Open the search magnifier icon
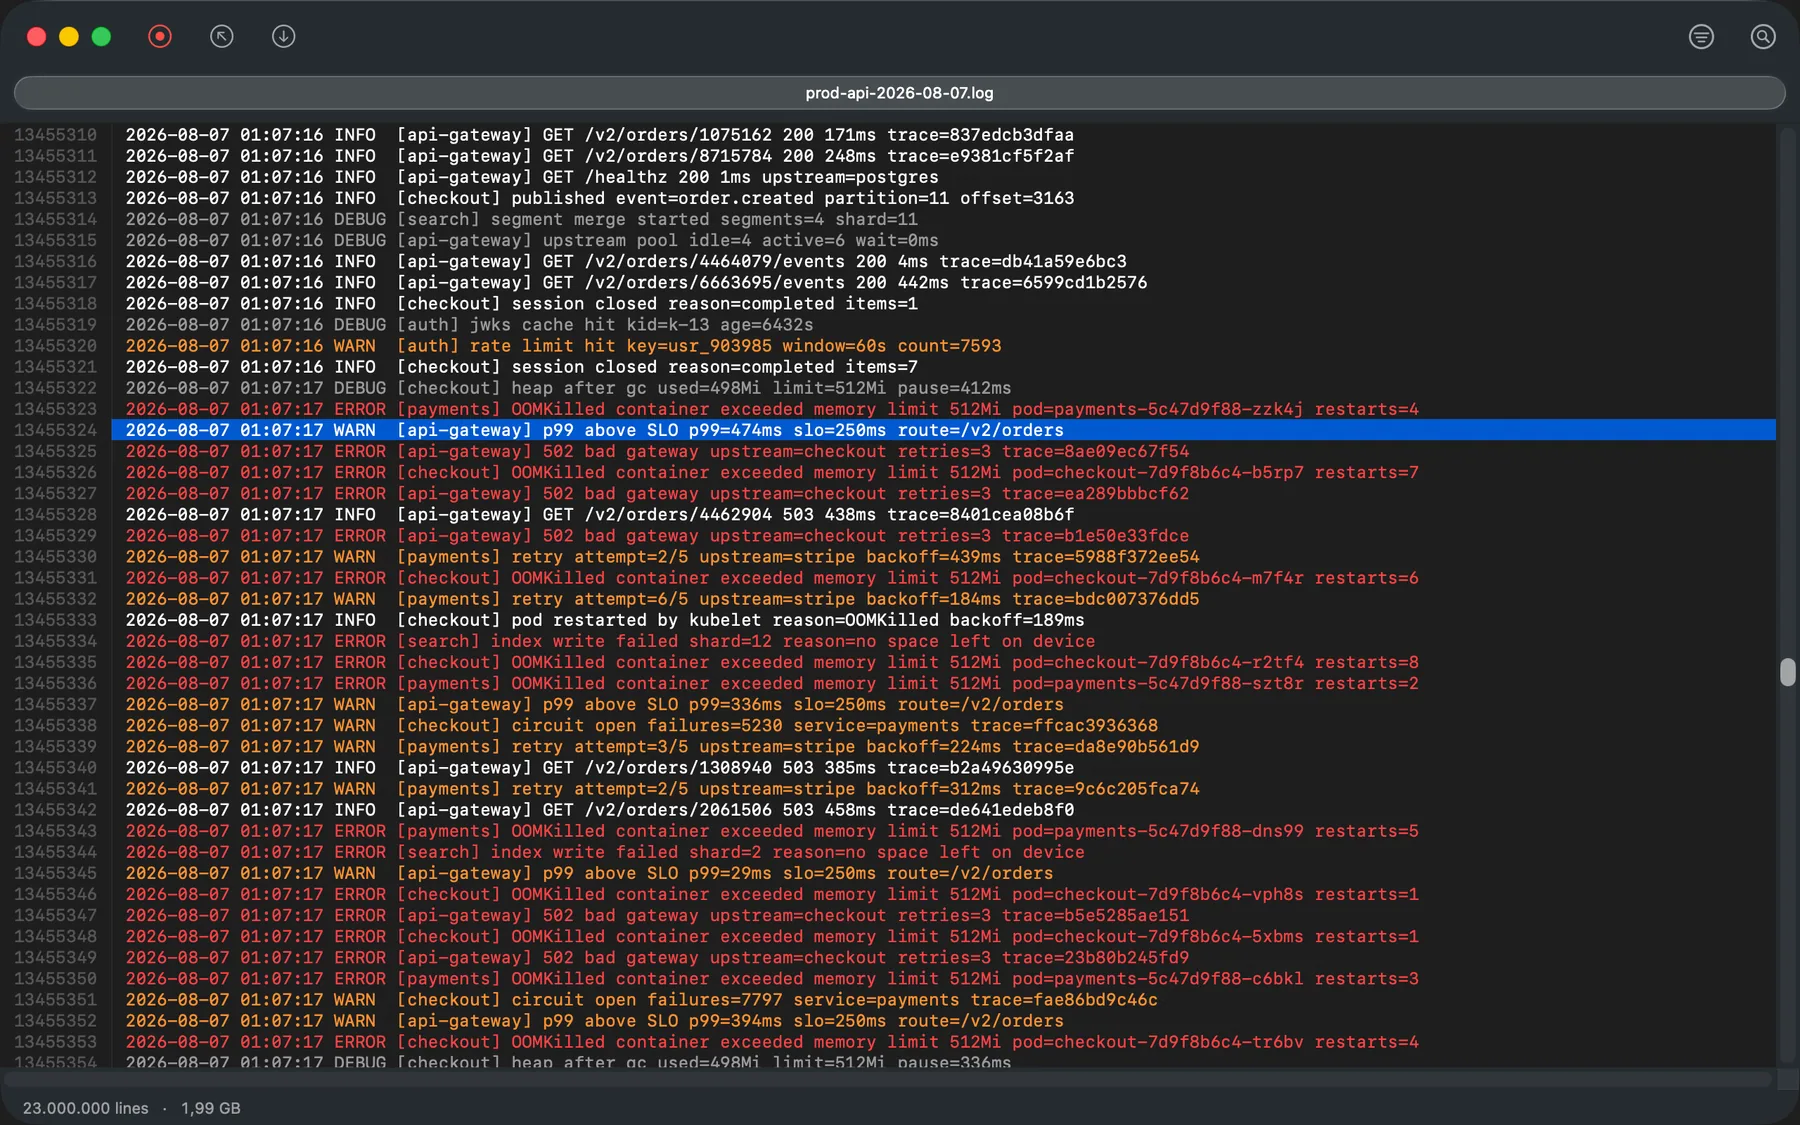The height and width of the screenshot is (1125, 1800). (x=1763, y=37)
